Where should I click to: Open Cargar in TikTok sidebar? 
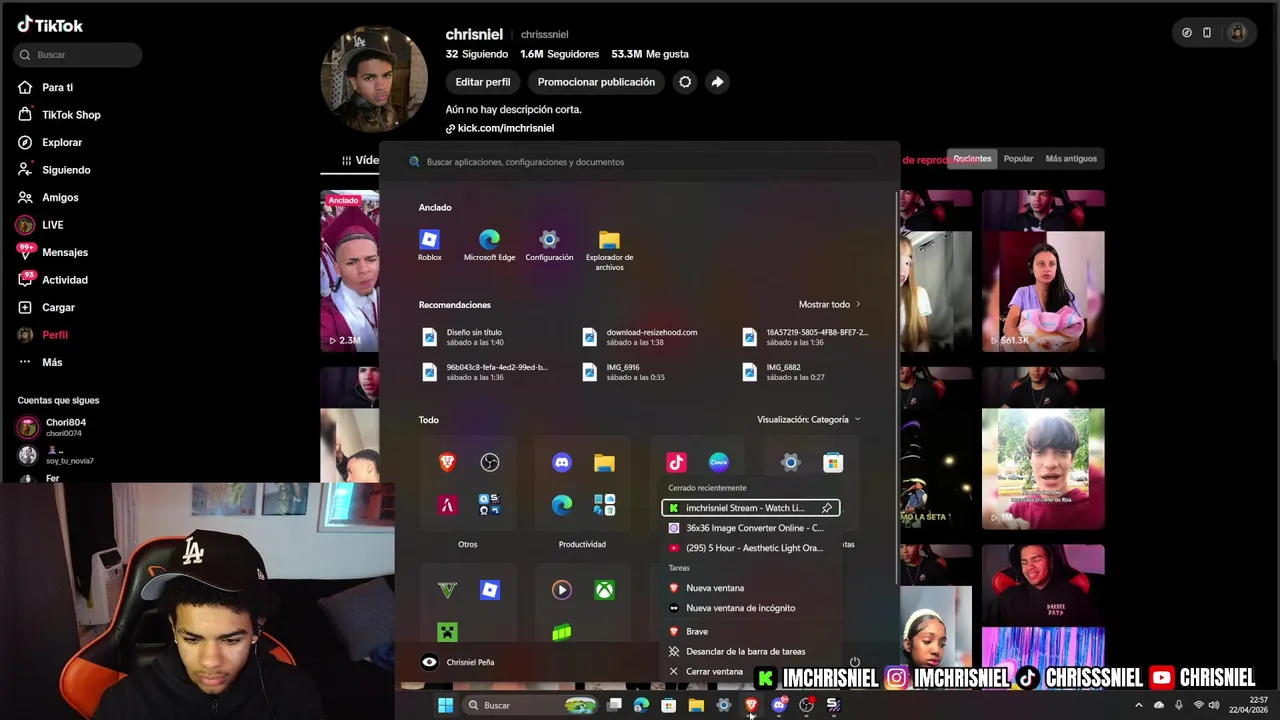[x=58, y=308]
